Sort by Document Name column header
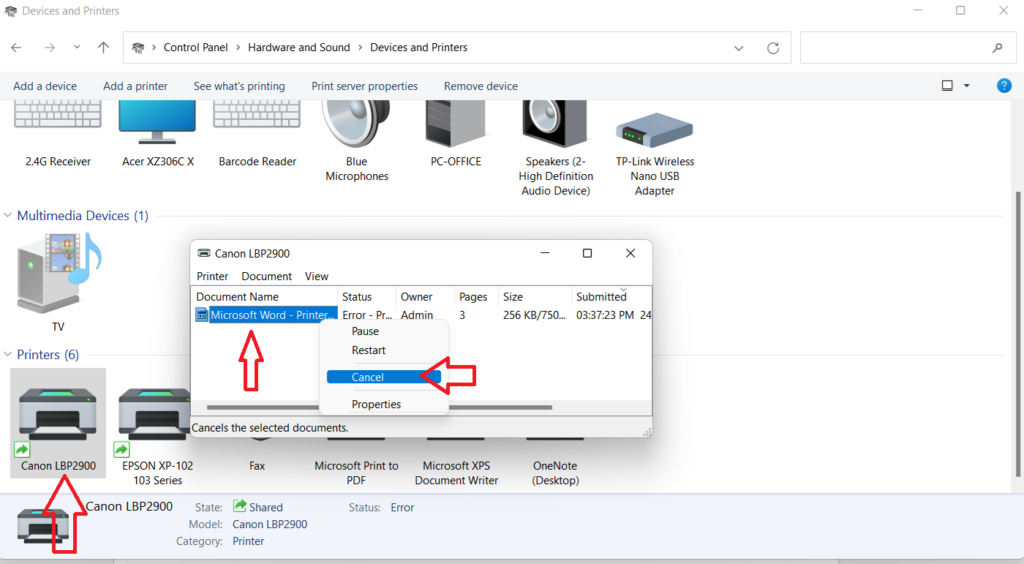This screenshot has height=564, width=1024. [264, 296]
